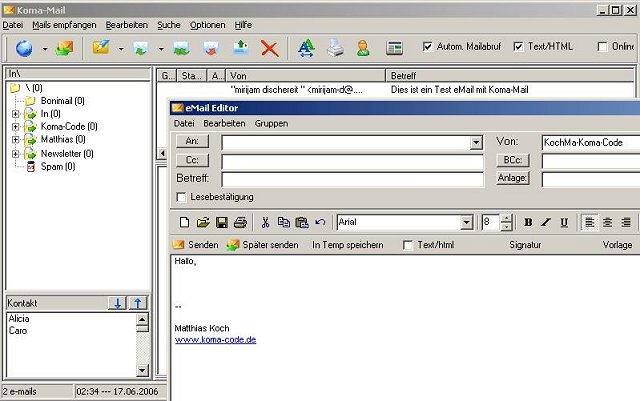Create new document in eMail Editor toolbar
The width and height of the screenshot is (640, 401).
pyautogui.click(x=184, y=222)
